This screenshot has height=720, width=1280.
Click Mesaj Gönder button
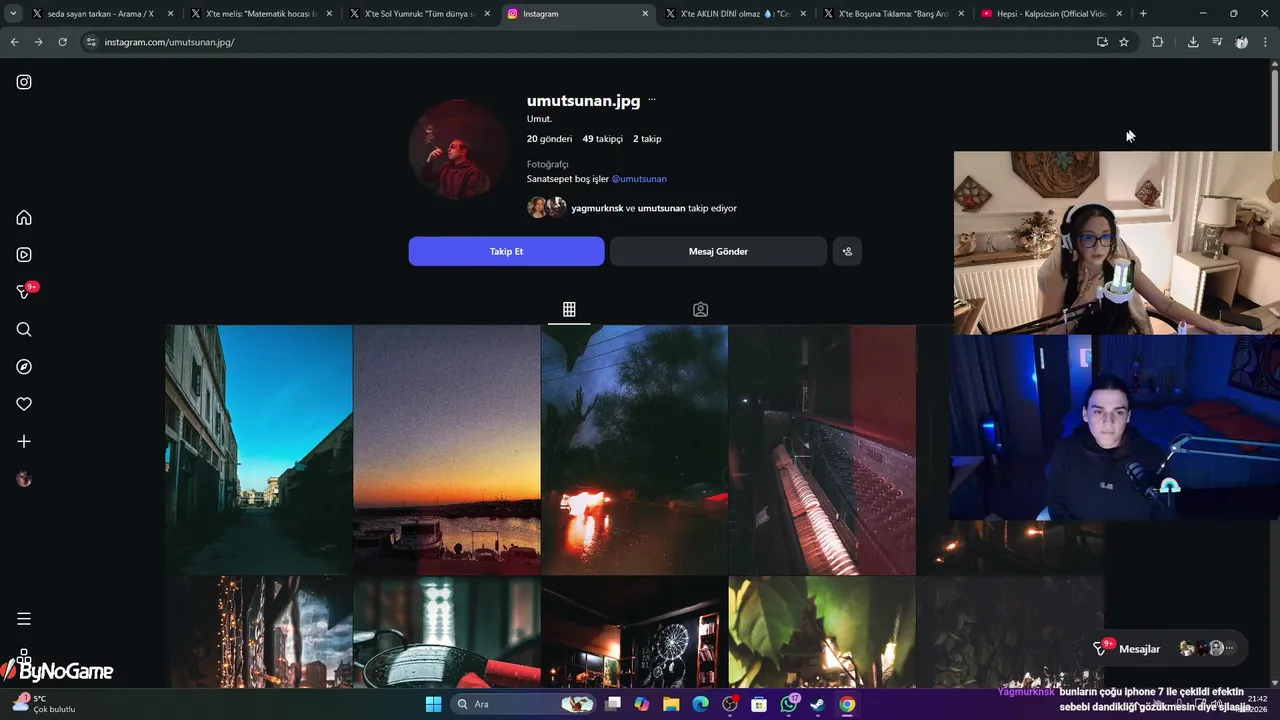718,251
